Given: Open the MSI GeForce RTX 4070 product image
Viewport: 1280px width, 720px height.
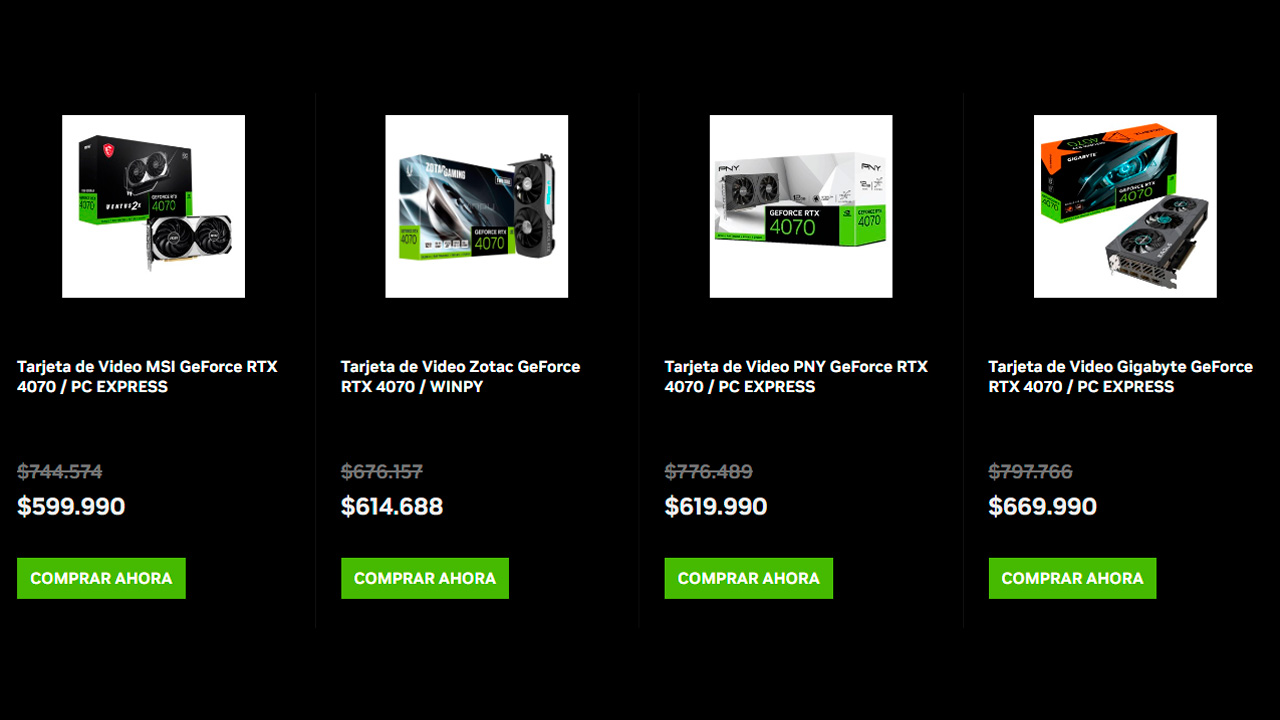Looking at the screenshot, I should (153, 206).
